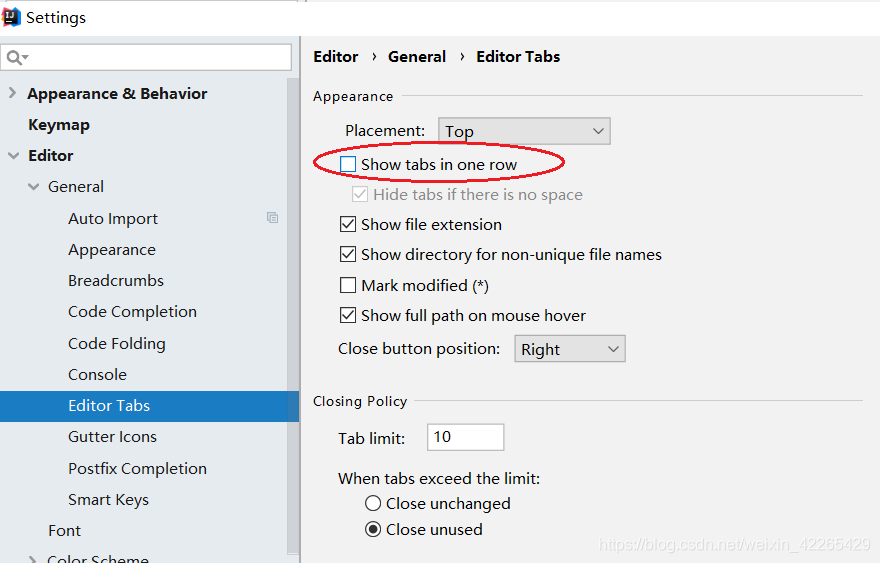880x563 pixels.
Task: Collapse the Editor tree node
Action: pos(13,155)
